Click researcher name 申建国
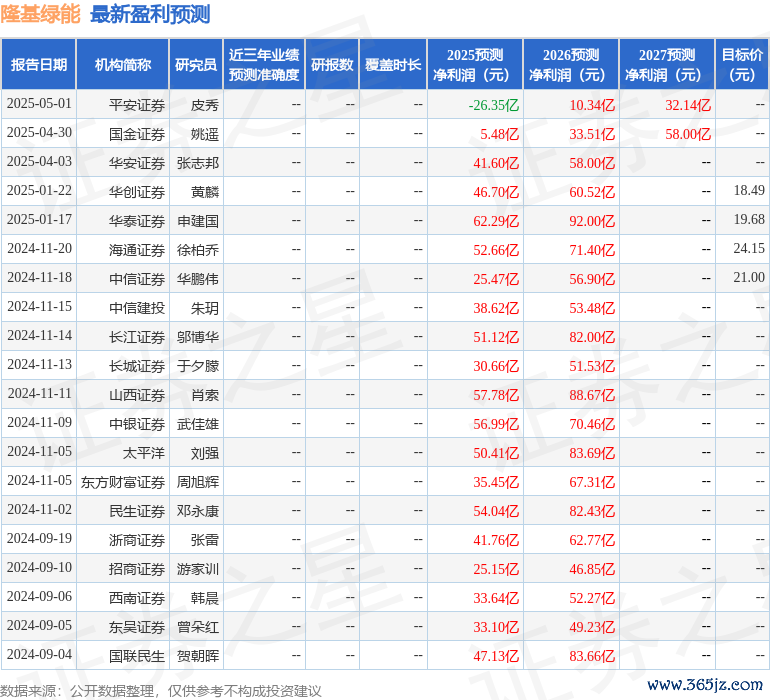 197,221
